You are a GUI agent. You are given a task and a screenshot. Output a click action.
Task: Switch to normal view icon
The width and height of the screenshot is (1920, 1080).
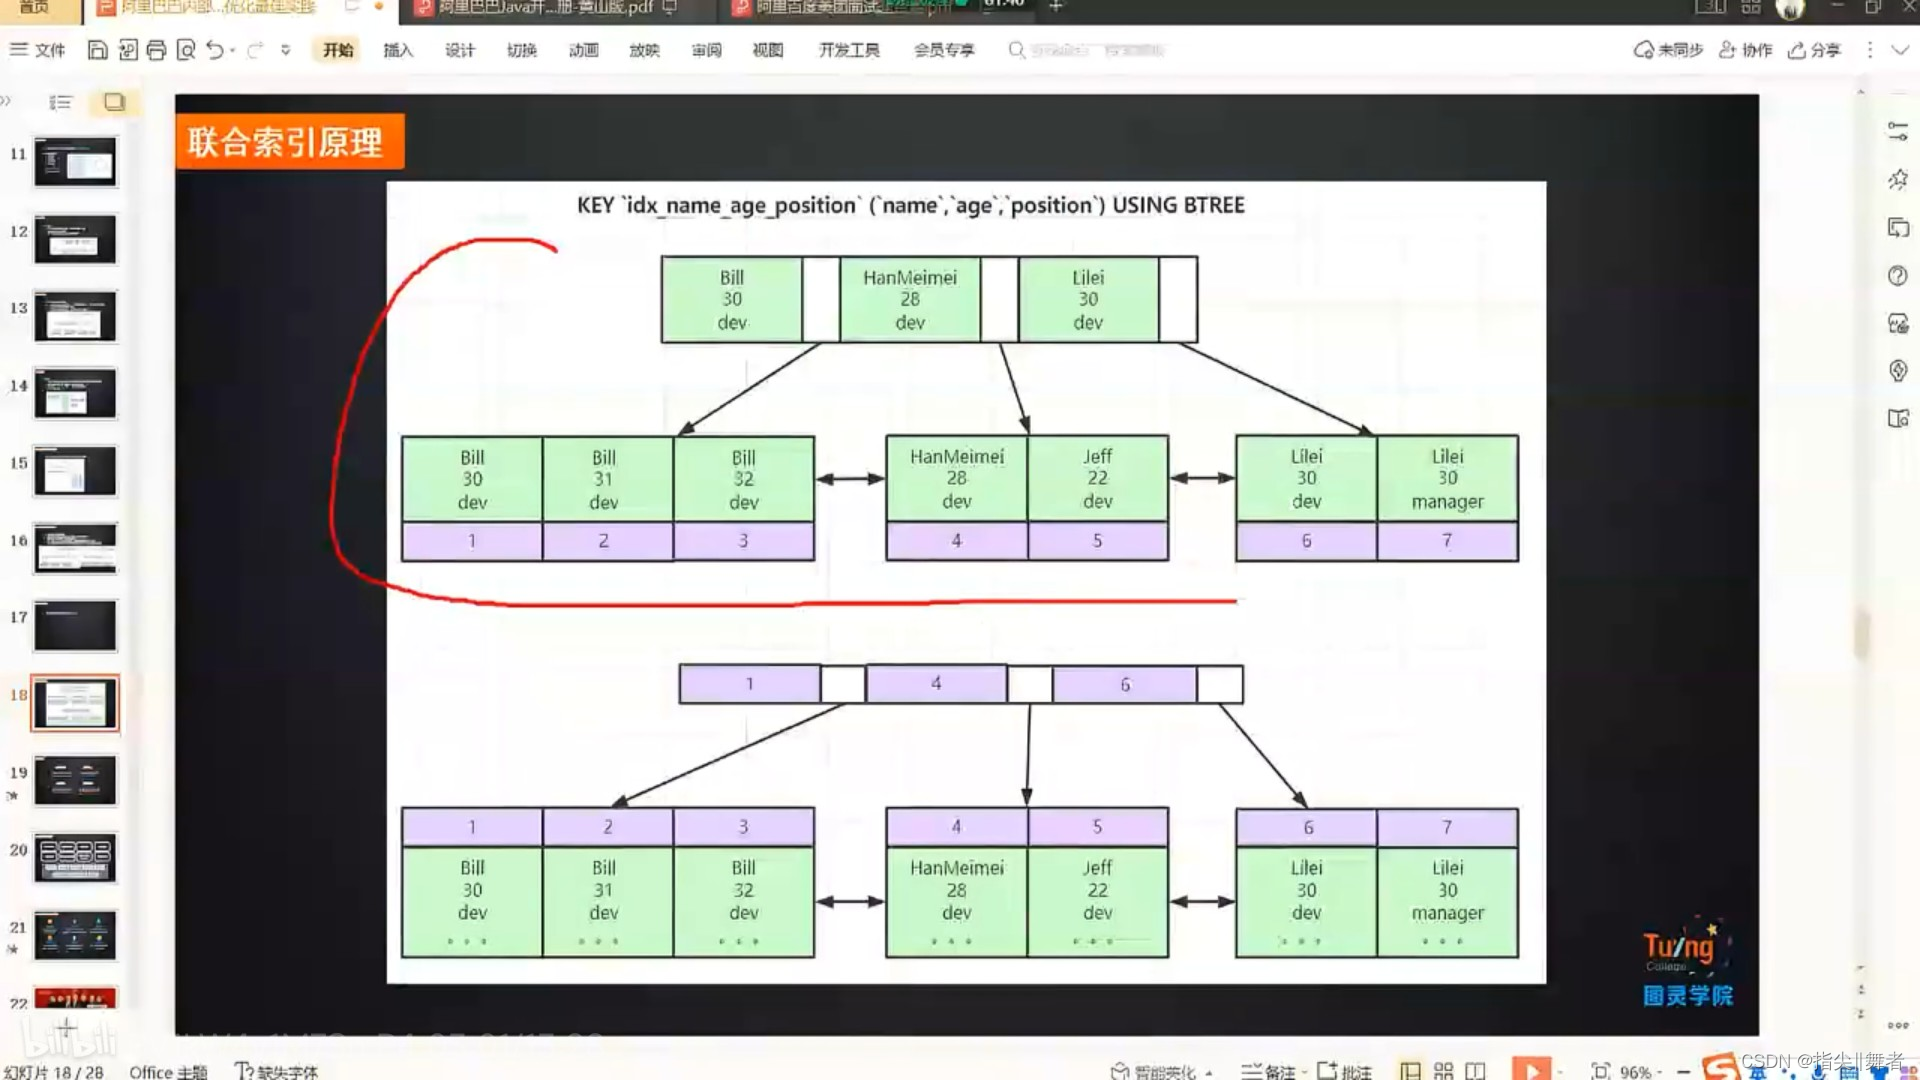tap(1410, 1071)
